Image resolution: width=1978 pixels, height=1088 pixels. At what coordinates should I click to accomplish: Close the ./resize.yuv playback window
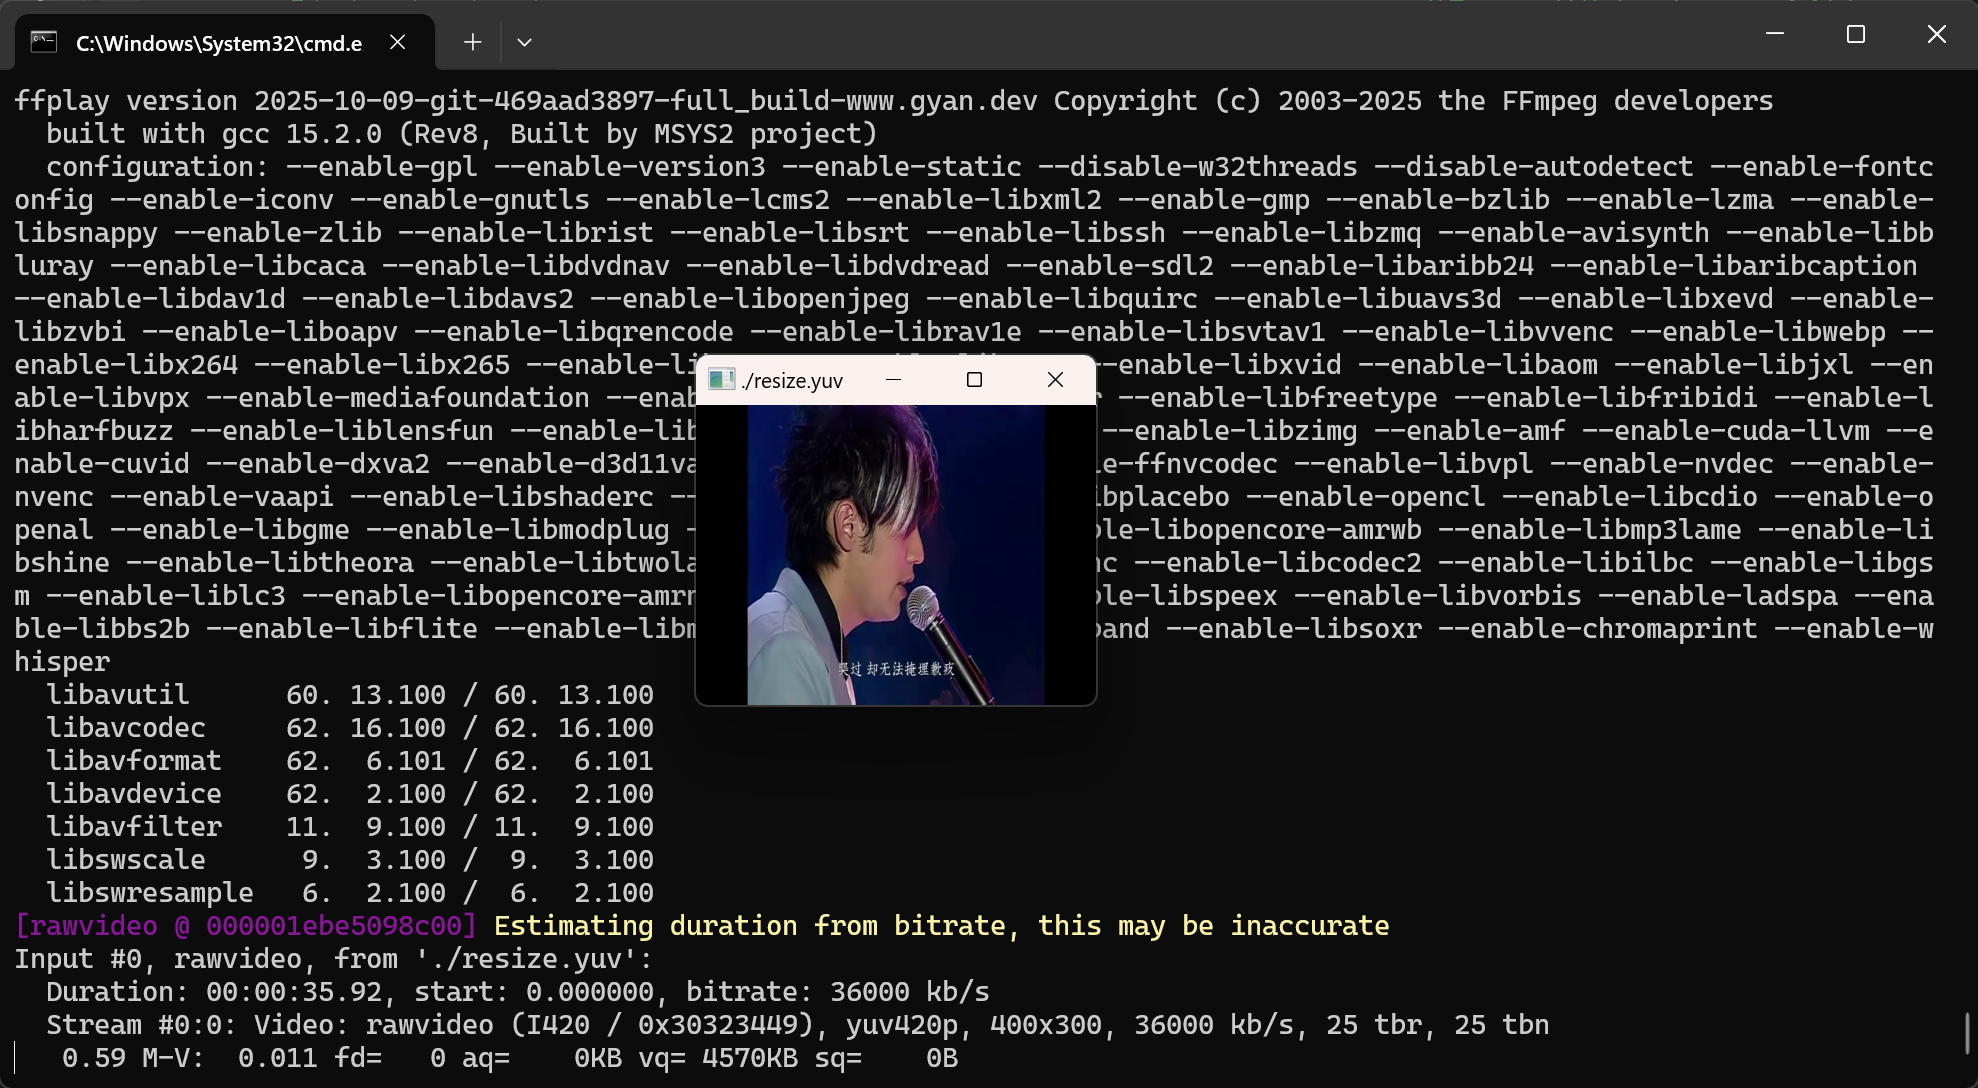click(1055, 380)
